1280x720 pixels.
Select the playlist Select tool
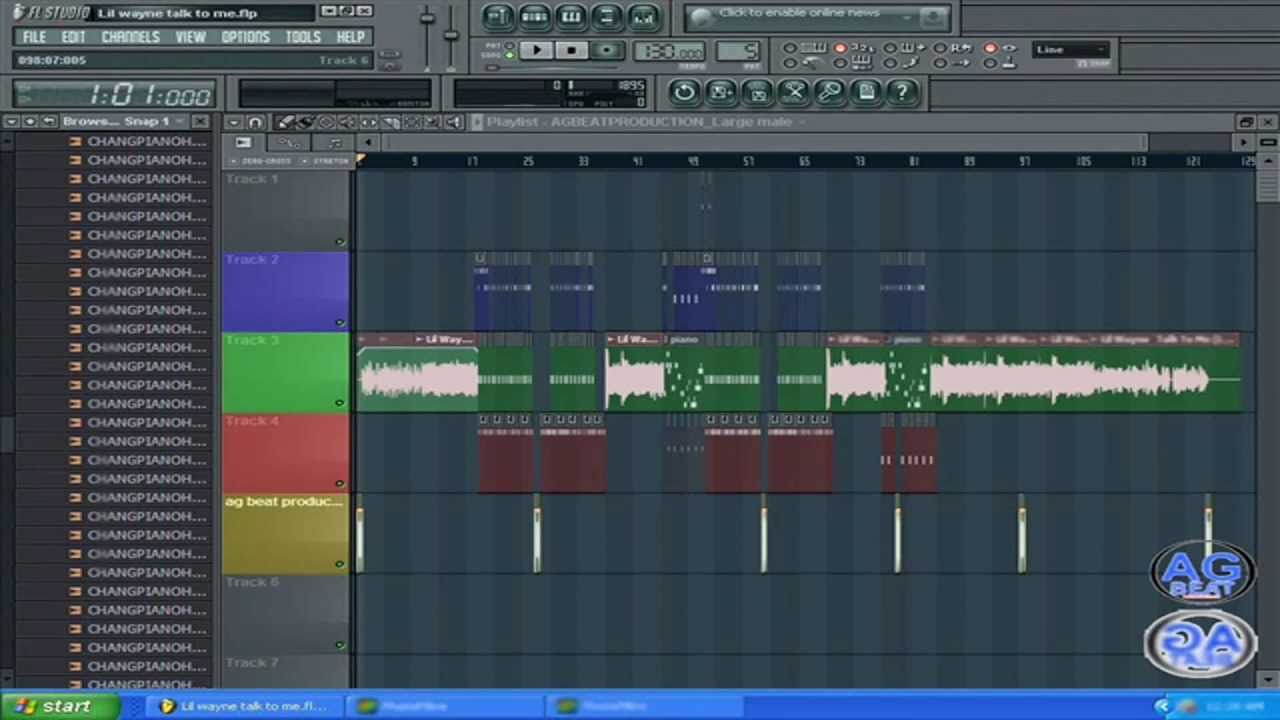(x=411, y=122)
